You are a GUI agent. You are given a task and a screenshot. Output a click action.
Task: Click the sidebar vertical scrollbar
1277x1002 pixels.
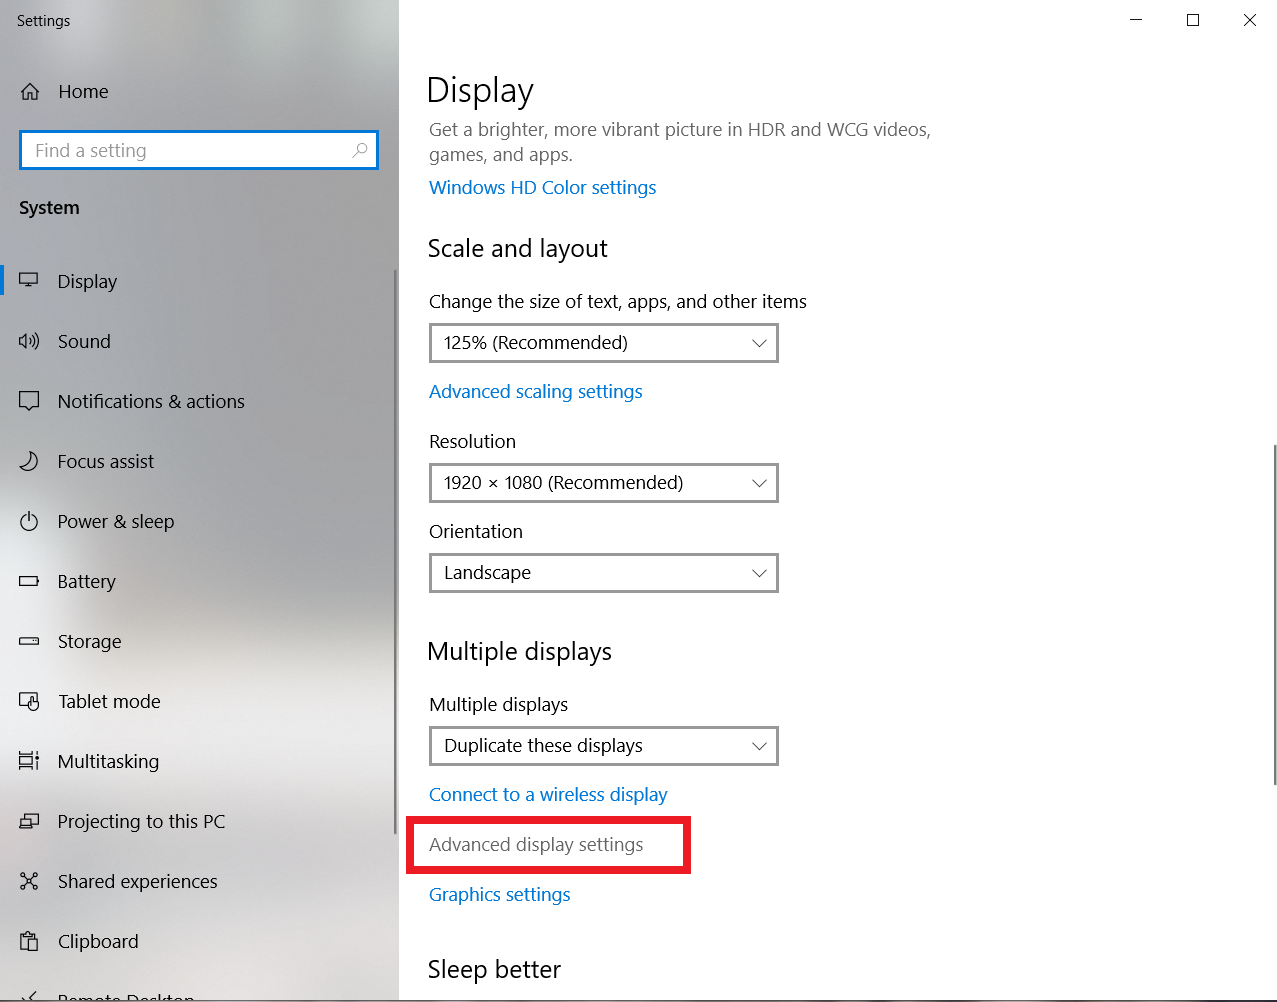(x=395, y=550)
